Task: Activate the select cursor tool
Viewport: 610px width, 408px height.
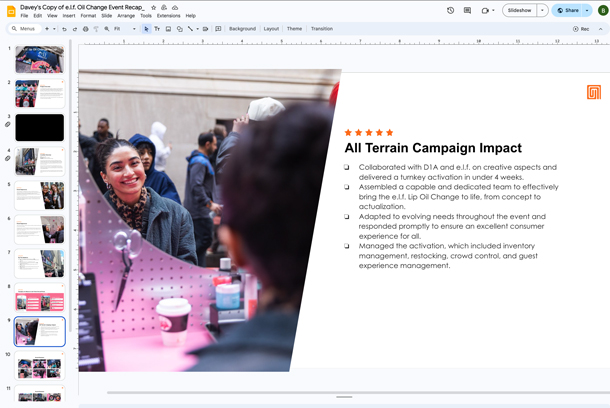Action: [146, 29]
